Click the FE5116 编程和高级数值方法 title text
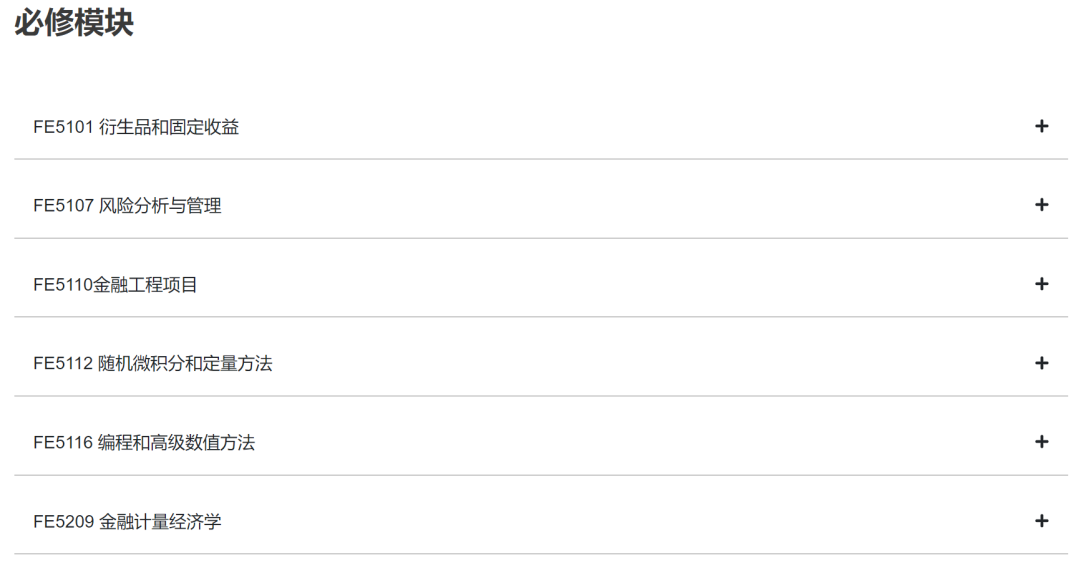This screenshot has width=1080, height=565. (144, 443)
